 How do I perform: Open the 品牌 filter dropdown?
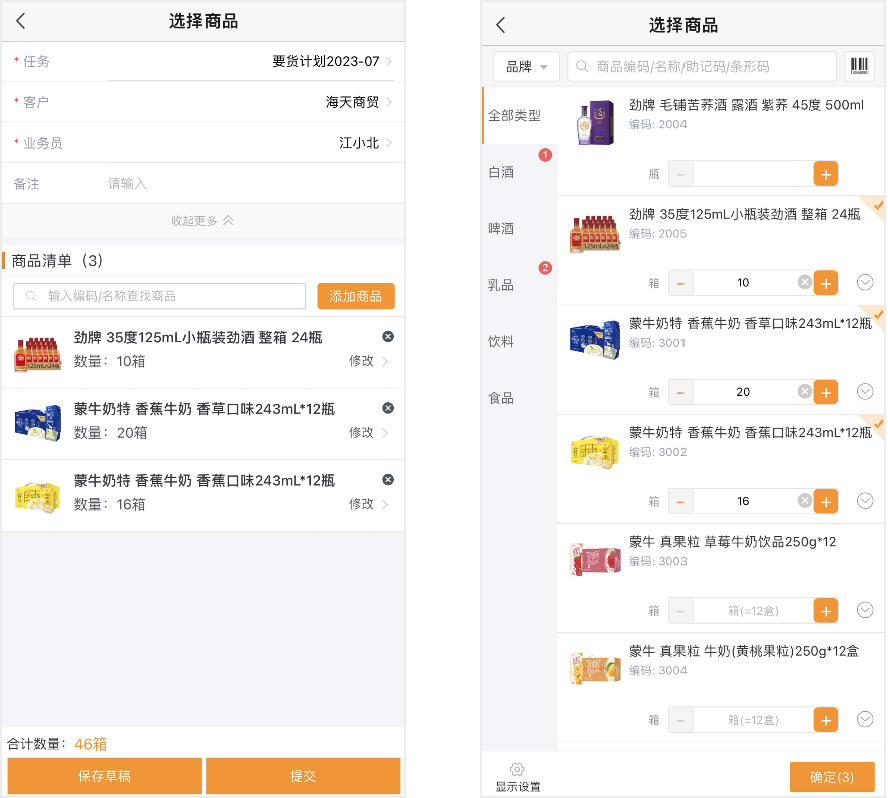click(526, 66)
